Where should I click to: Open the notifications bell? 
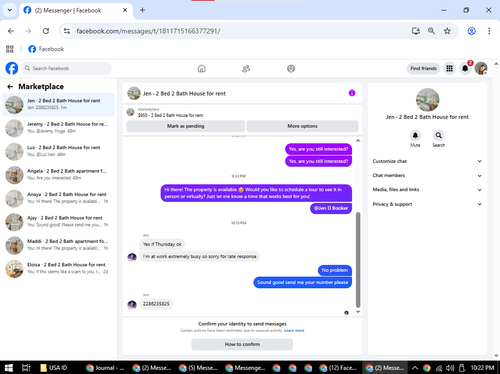click(465, 68)
